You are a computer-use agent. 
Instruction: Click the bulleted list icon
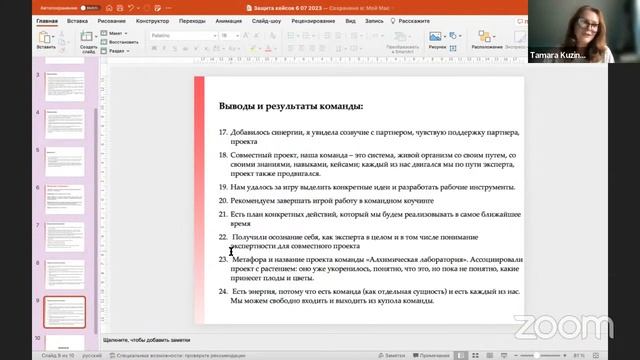pos(291,36)
